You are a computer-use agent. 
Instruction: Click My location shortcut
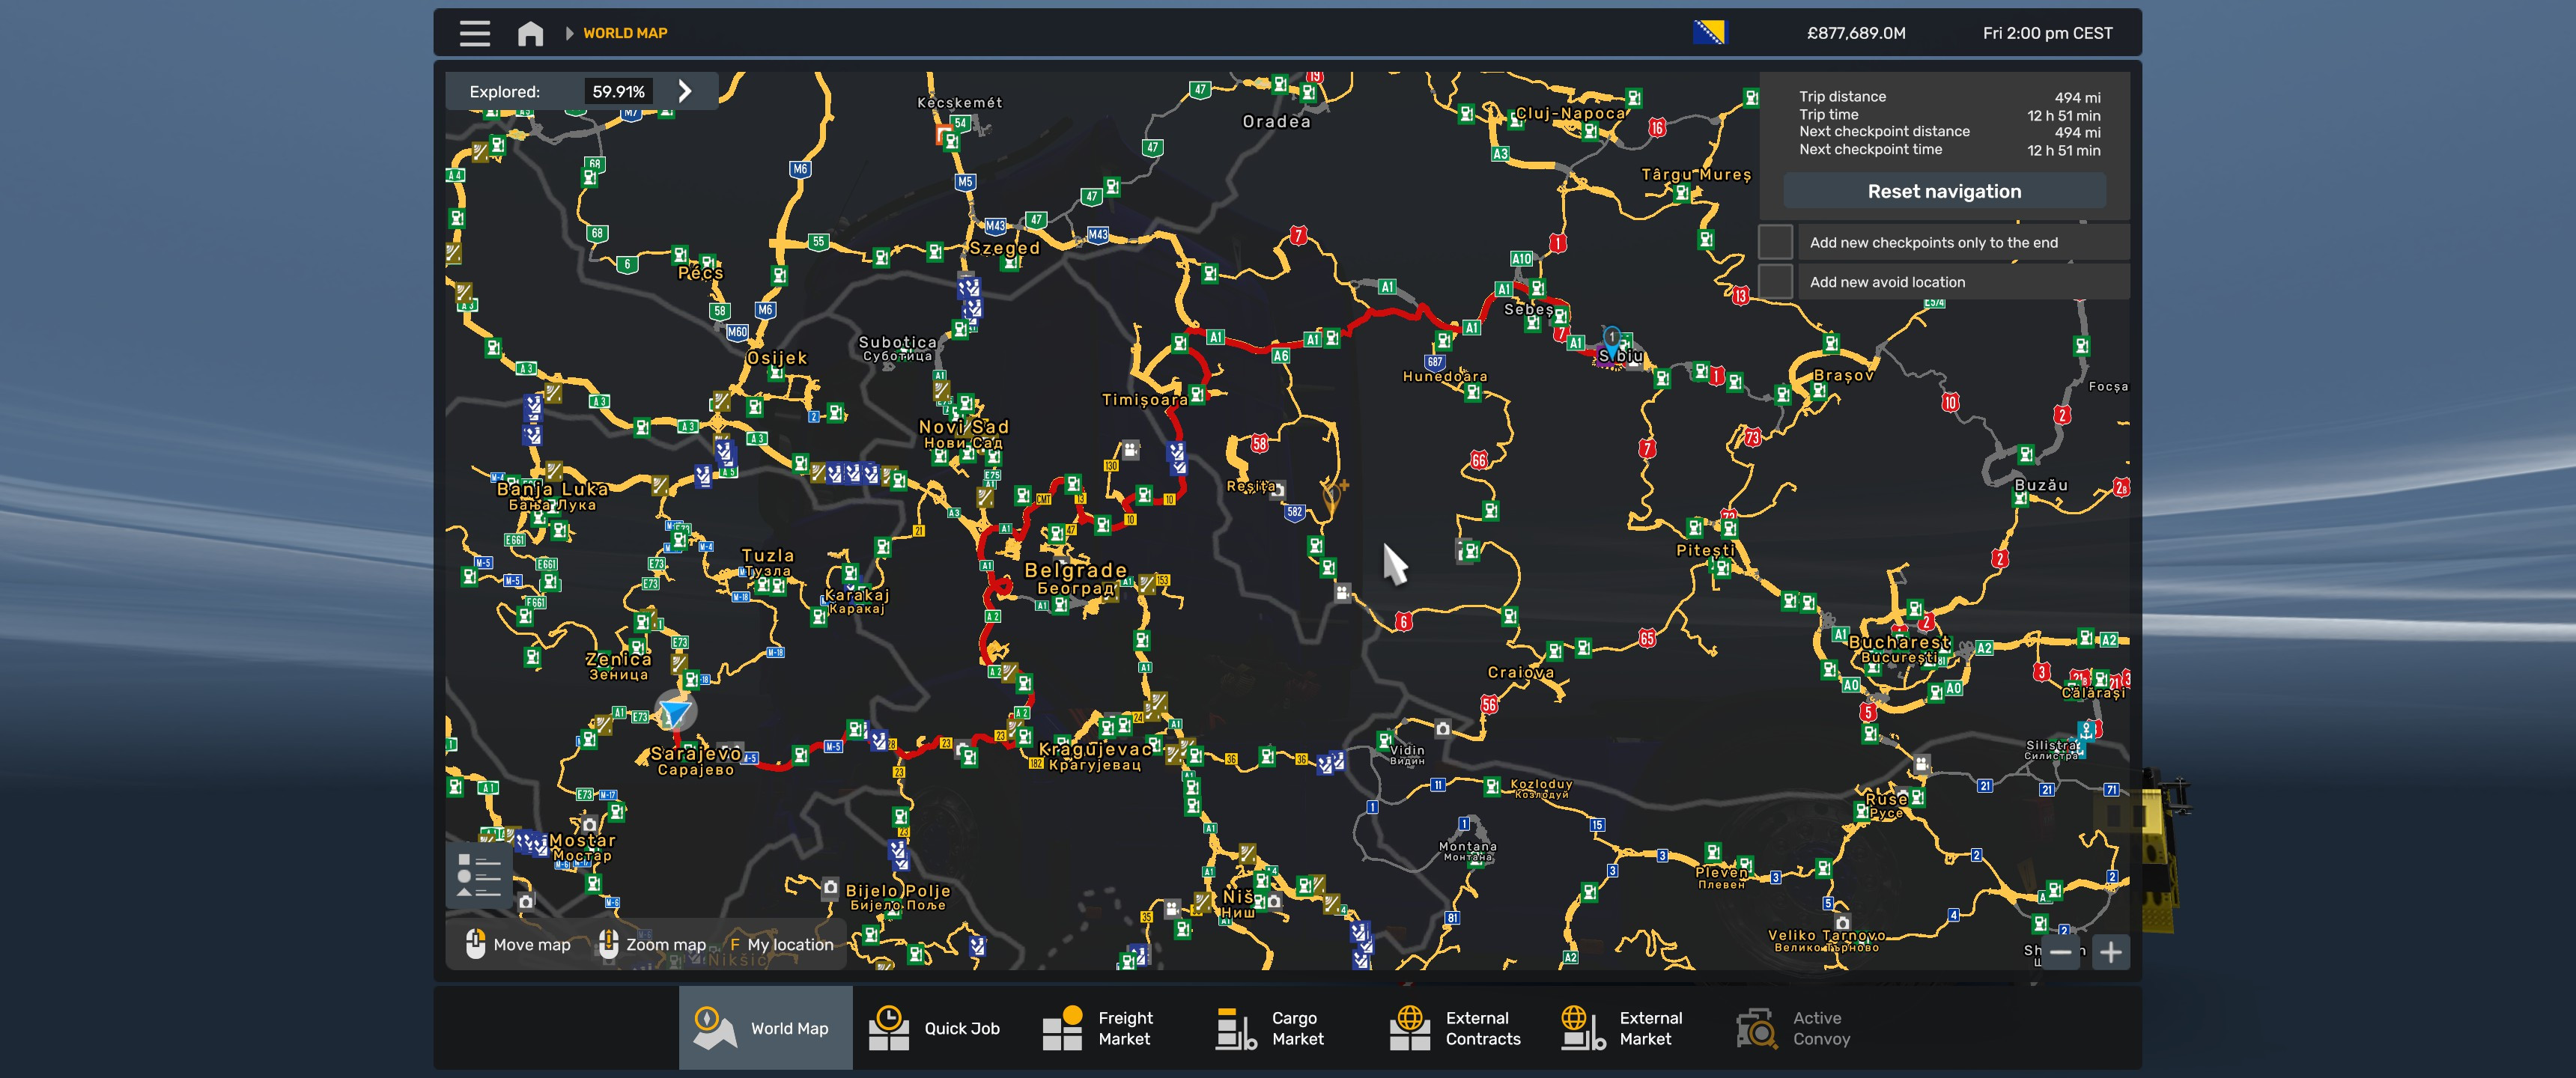pyautogui.click(x=780, y=944)
